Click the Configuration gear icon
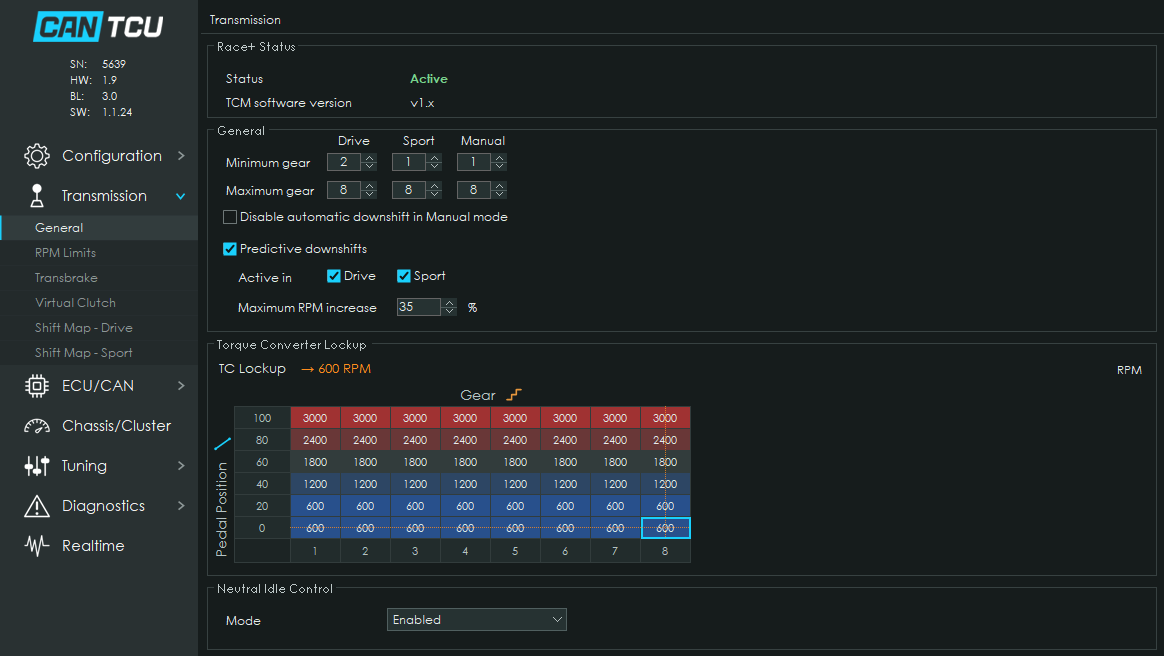Image resolution: width=1164 pixels, height=656 pixels. point(36,156)
